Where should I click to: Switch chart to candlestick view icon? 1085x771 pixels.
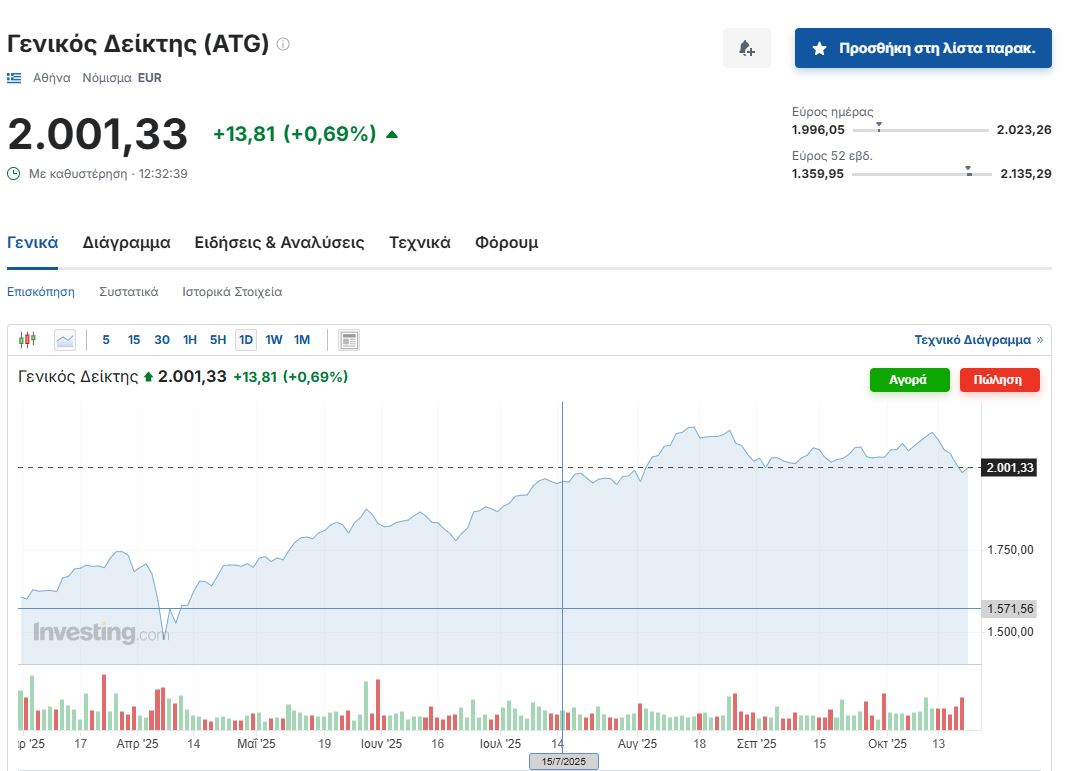click(x=27, y=340)
